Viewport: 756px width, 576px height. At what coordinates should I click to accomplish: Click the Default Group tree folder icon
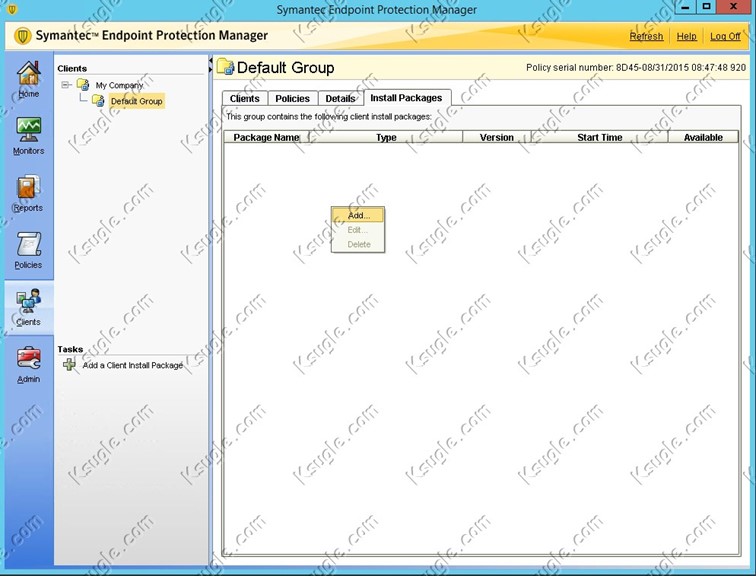tap(98, 100)
